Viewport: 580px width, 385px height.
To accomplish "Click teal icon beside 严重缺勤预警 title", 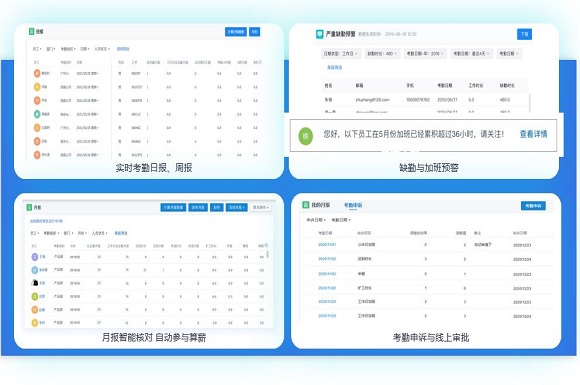I will (x=319, y=34).
